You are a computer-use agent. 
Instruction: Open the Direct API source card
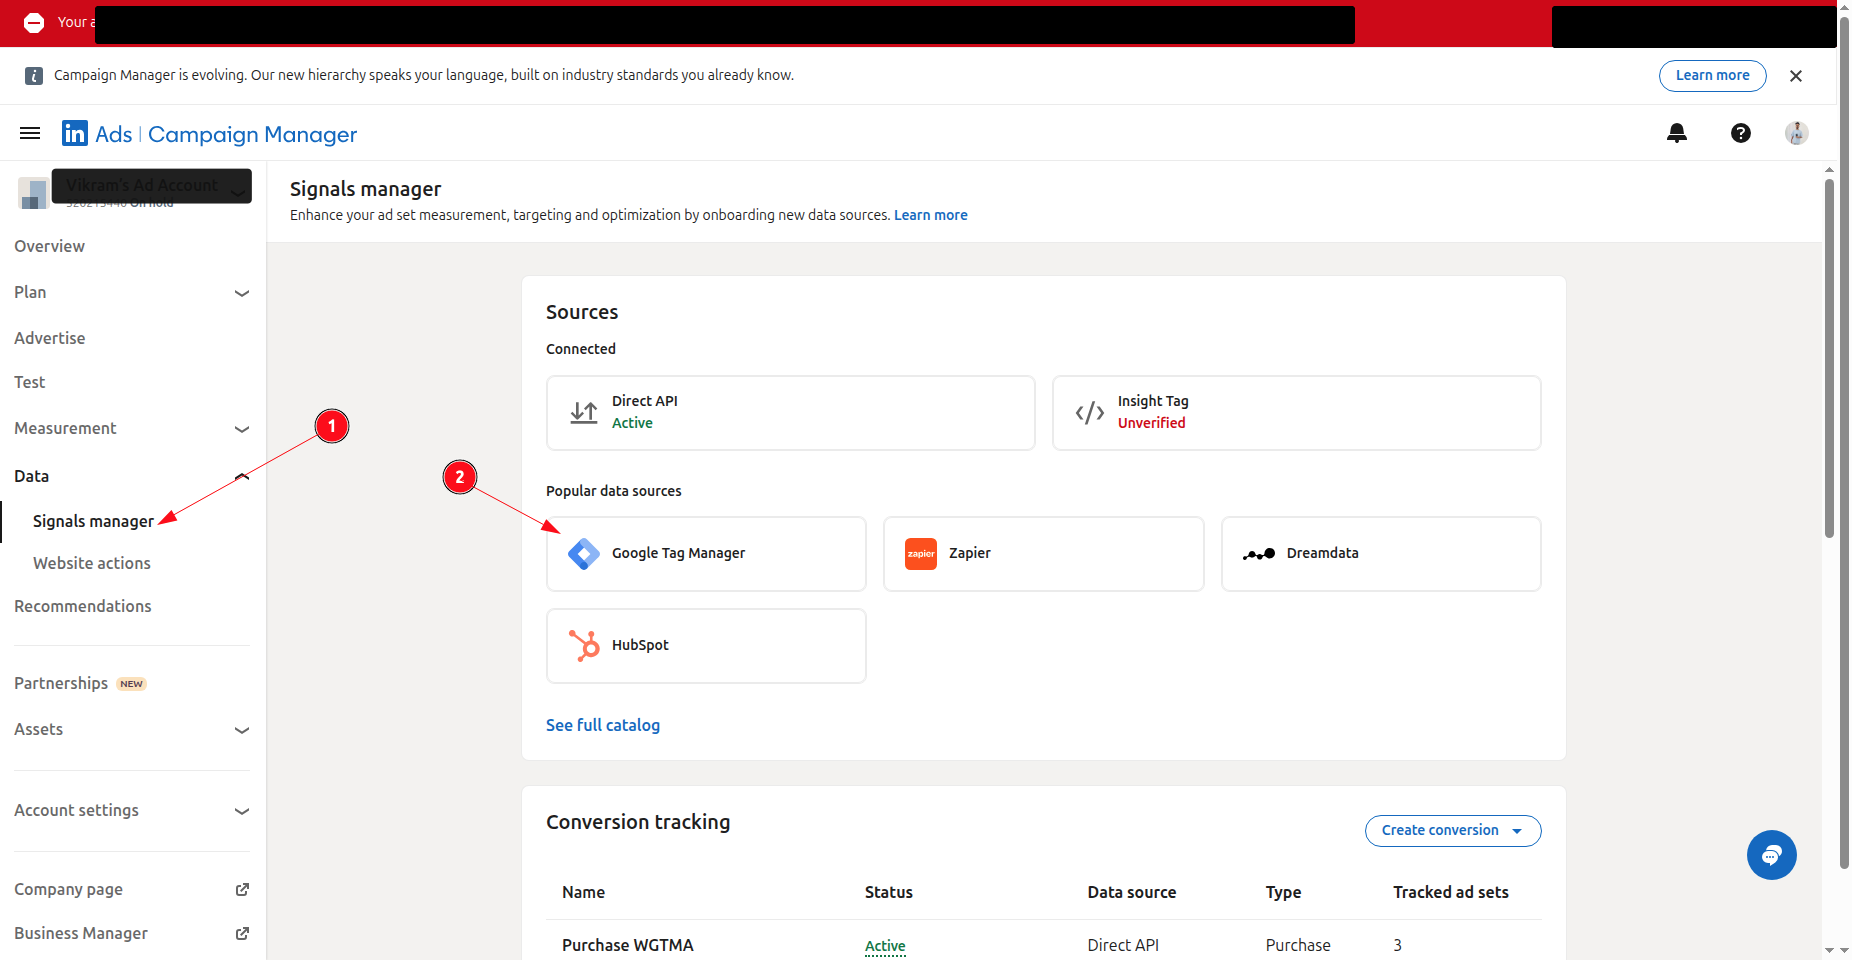pyautogui.click(x=791, y=413)
